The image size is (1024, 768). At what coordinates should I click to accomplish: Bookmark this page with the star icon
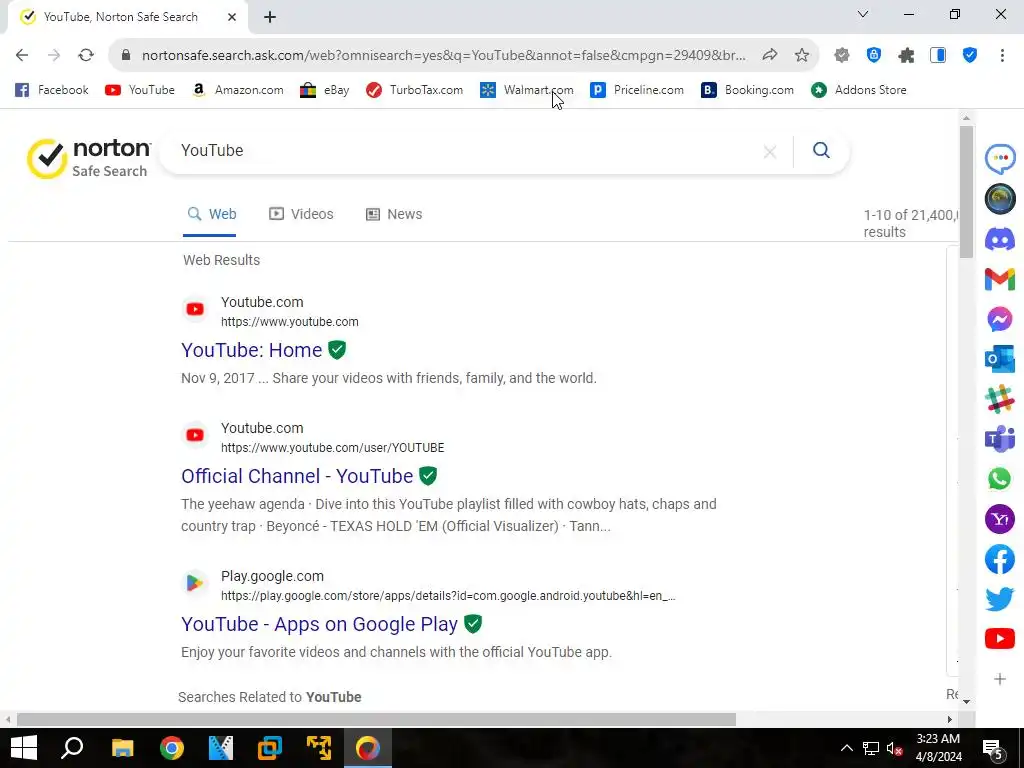(802, 55)
